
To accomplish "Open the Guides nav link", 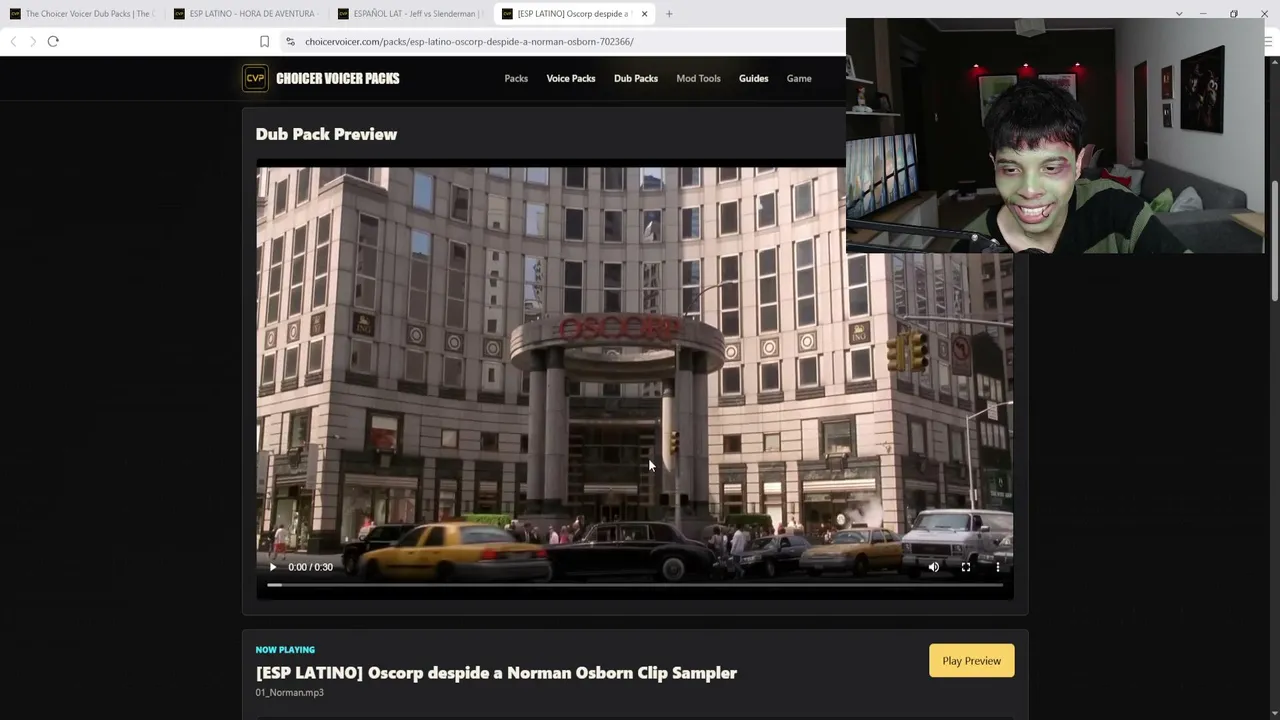I will (754, 78).
